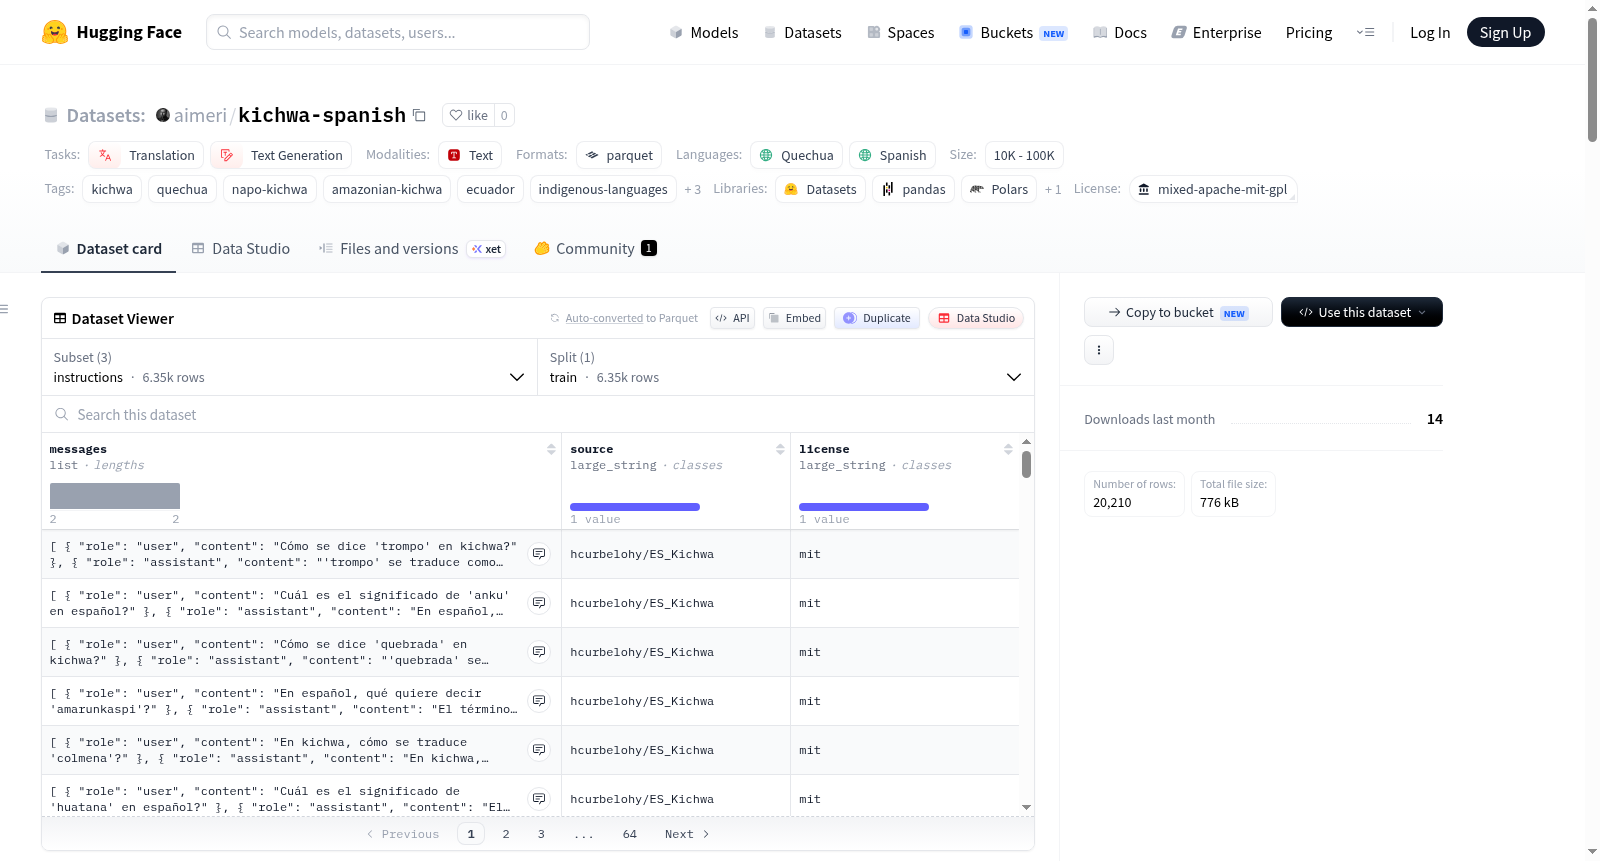
Task: Open expanded navigation menu icon beside Pricing
Action: [1365, 32]
